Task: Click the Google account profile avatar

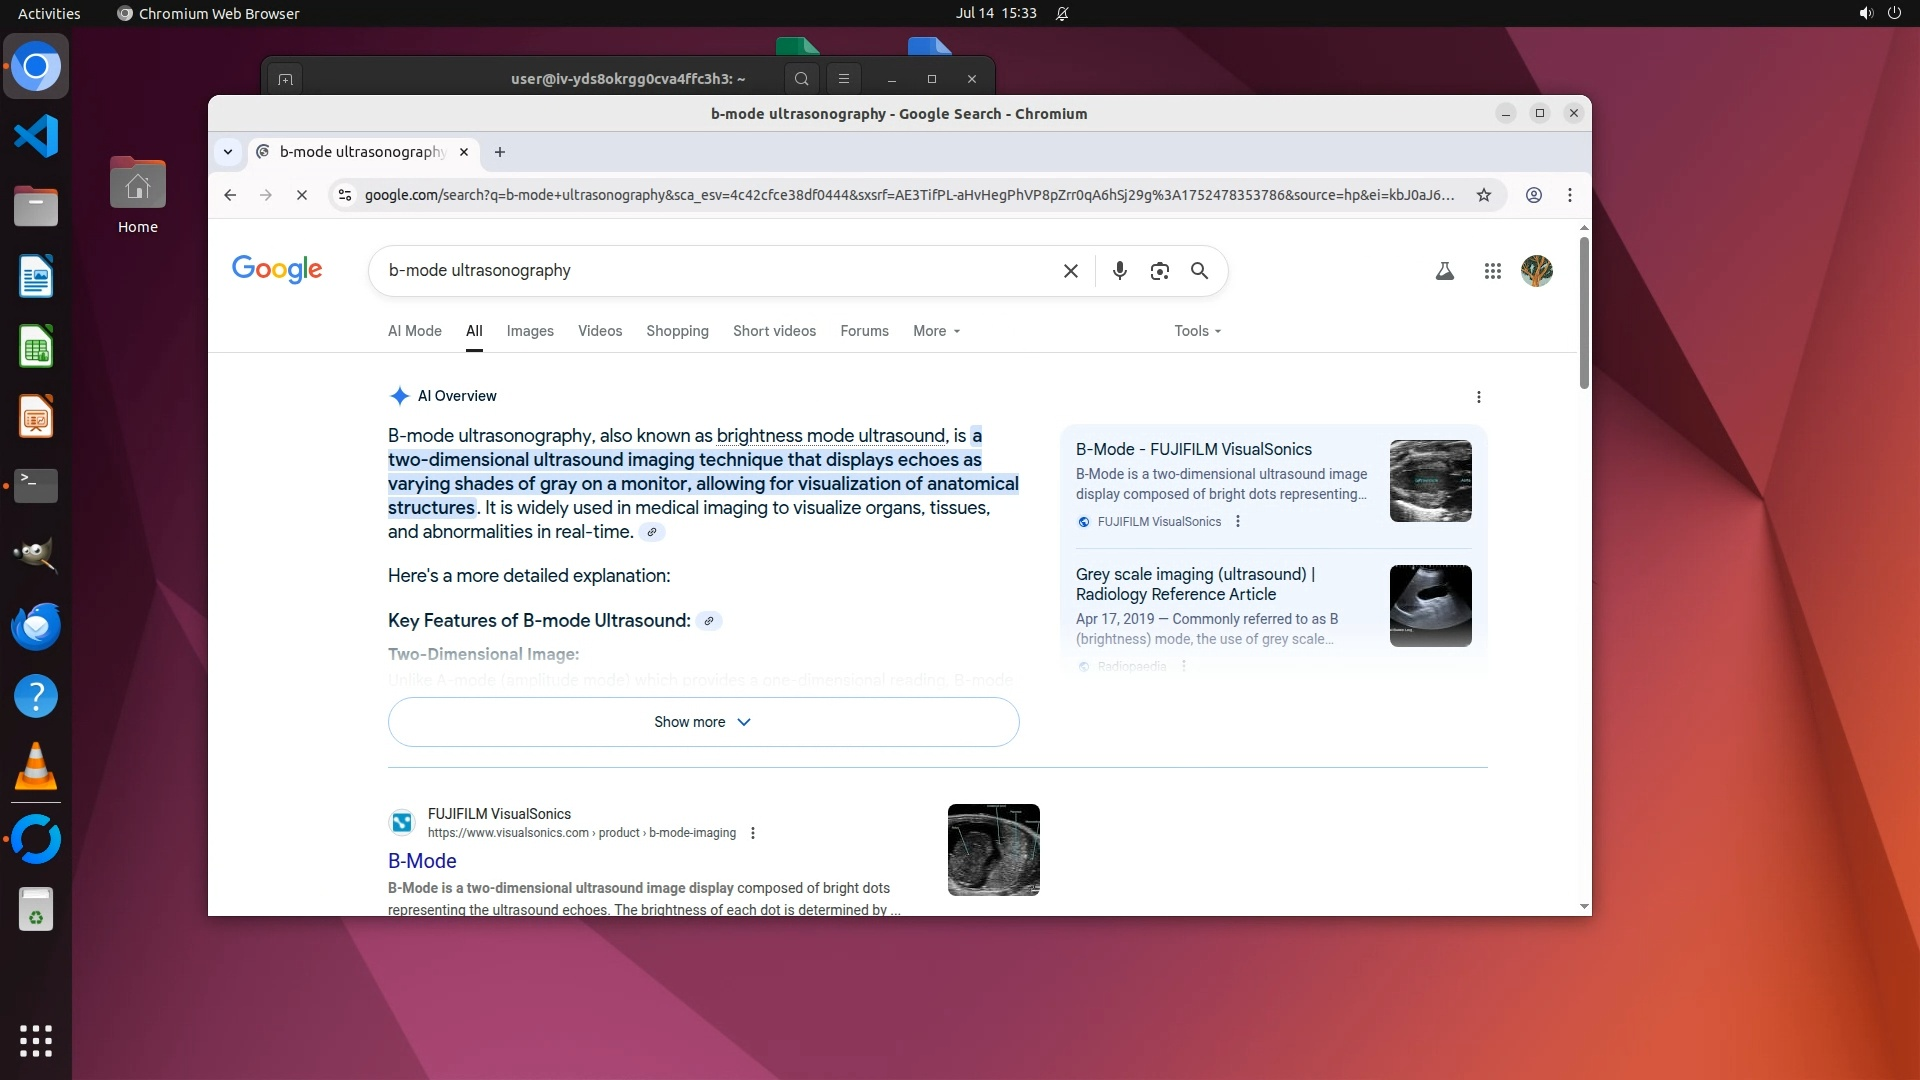Action: coord(1536,271)
